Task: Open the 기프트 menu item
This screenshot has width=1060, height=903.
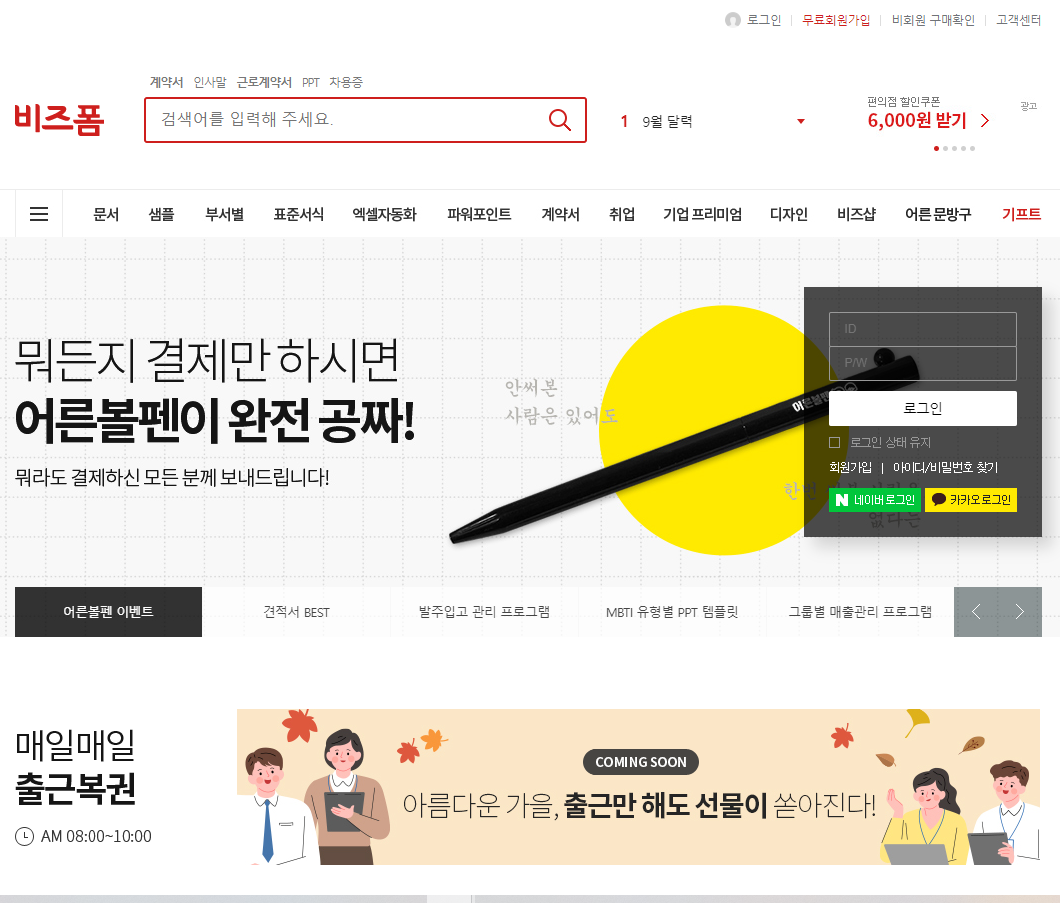Action: click(1023, 213)
